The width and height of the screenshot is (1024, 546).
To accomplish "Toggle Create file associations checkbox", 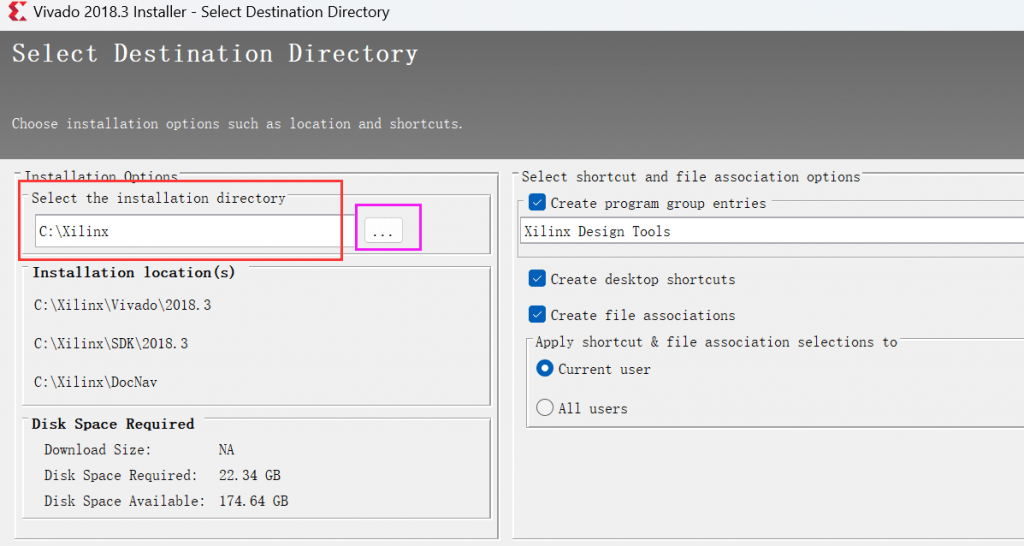I will [537, 315].
